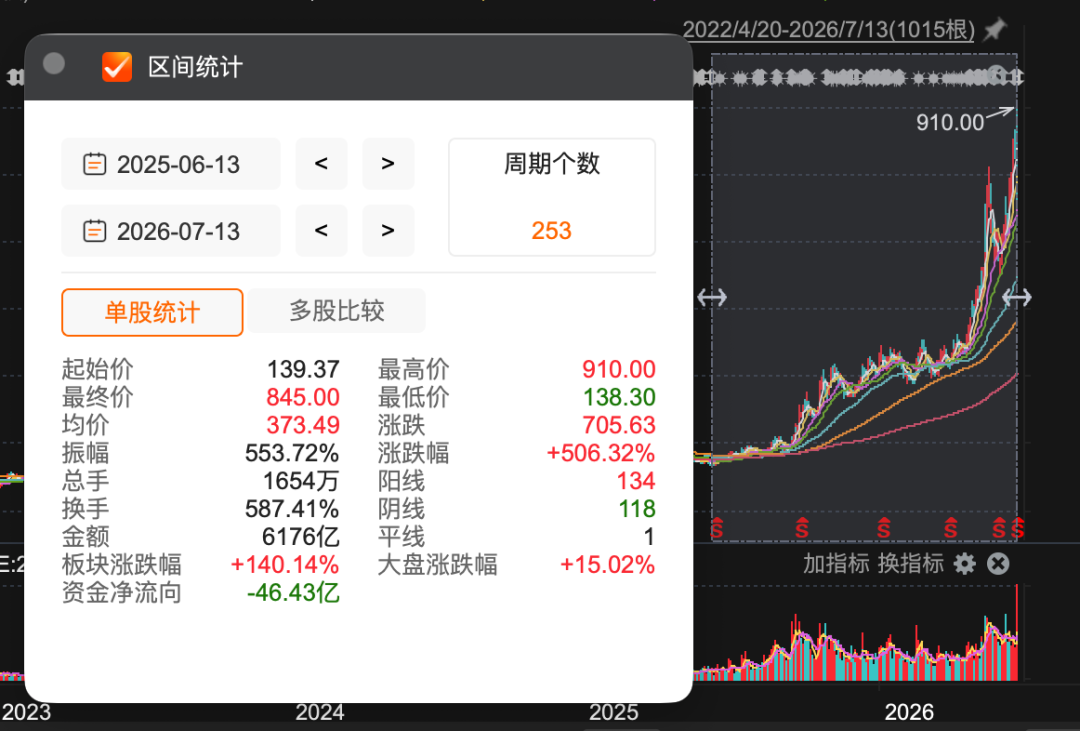1080x731 pixels.
Task: Click the 涨跌幅 value +506.32%
Action: pos(601,453)
